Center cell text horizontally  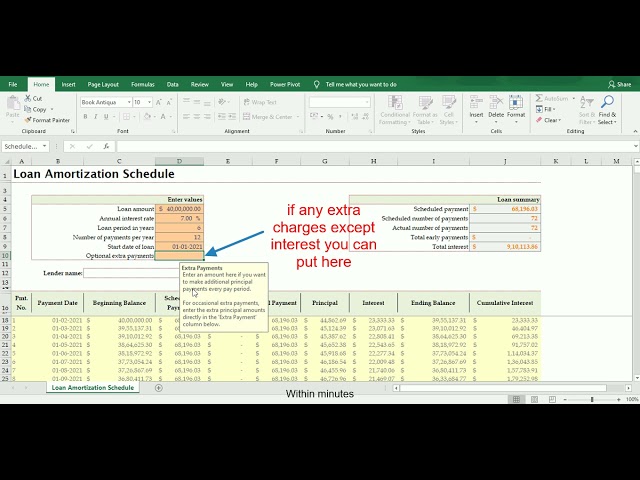pyautogui.click(x=197, y=117)
